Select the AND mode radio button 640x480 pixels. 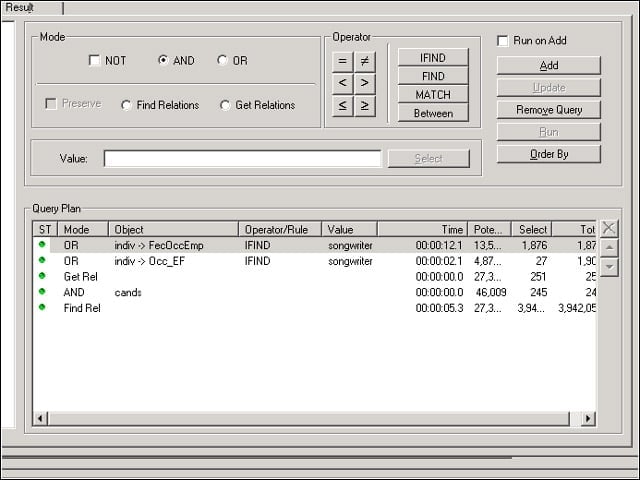click(x=163, y=60)
